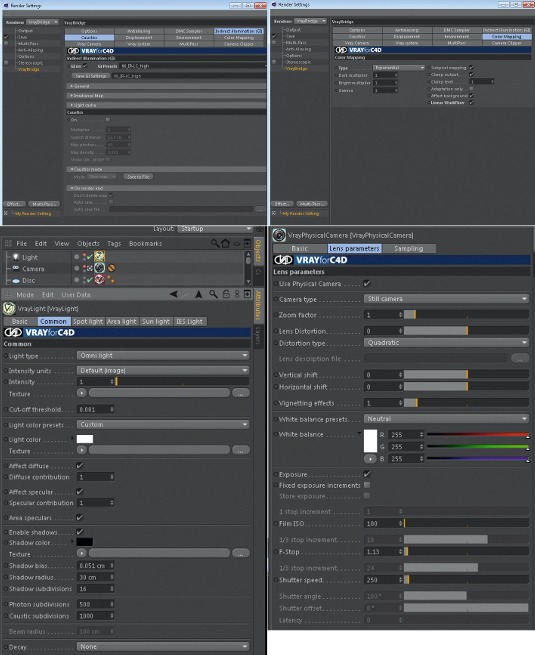Click the Disc object icon in Object Manager
Screen dimensions: 535x655
pos(15,280)
